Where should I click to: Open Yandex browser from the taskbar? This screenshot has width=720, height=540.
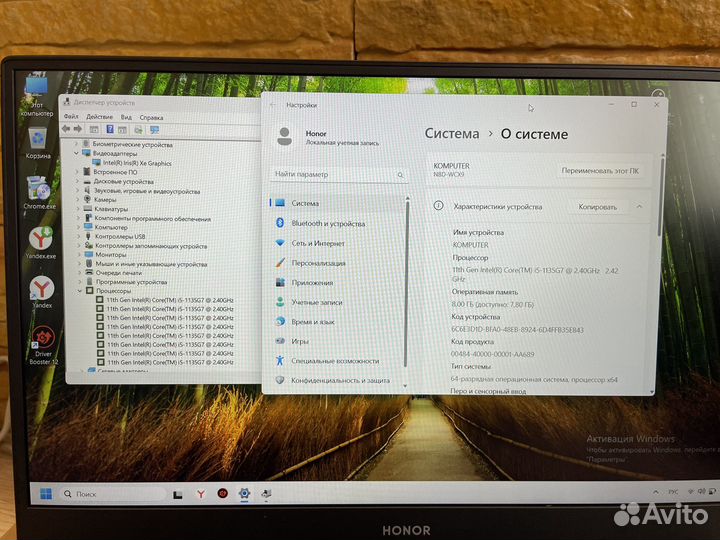click(200, 493)
